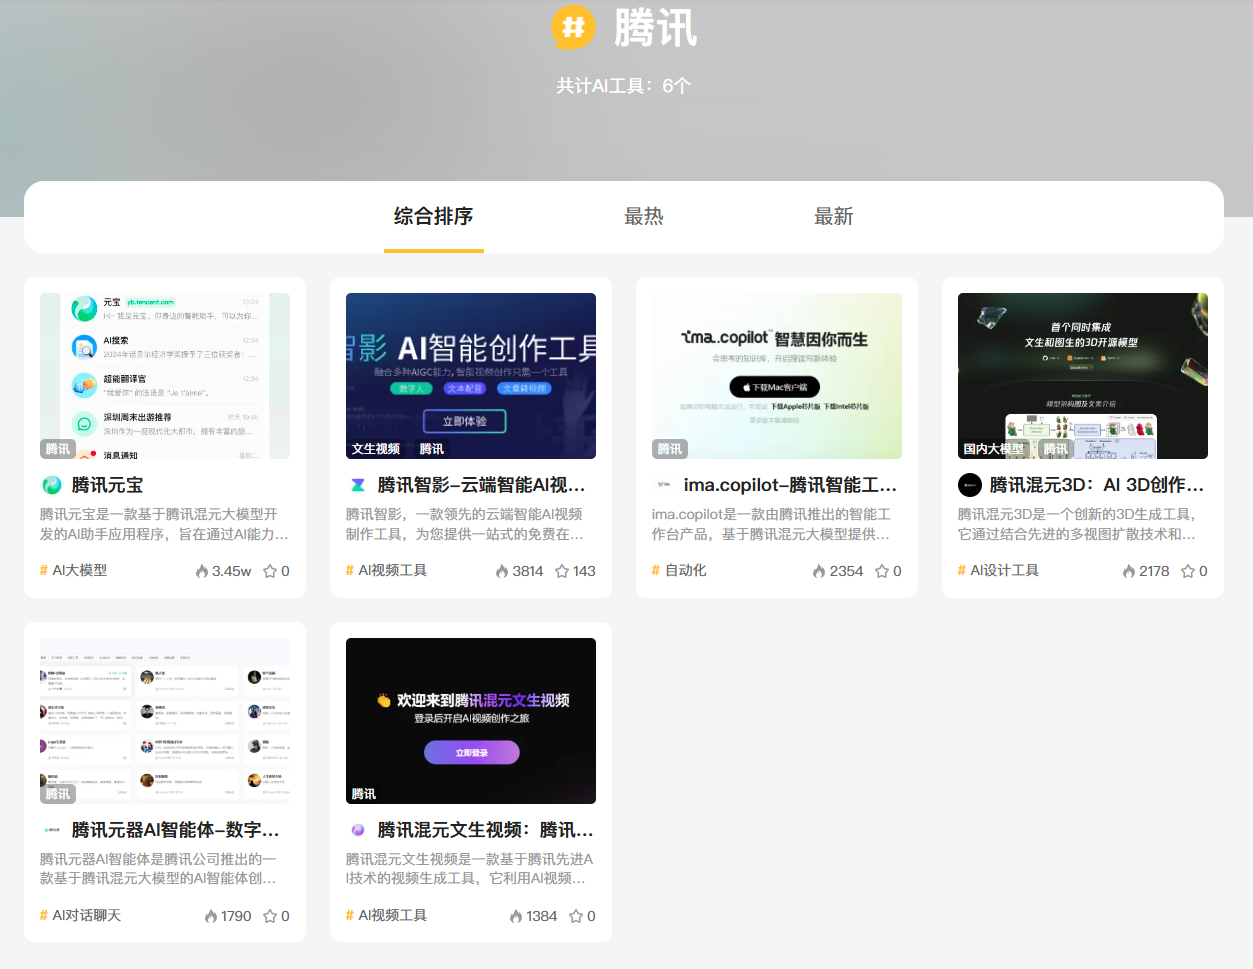Screen dimensions: 1253x969
Task: Open the 腾讯元宝 chat list thumbnail
Action: 165,376
